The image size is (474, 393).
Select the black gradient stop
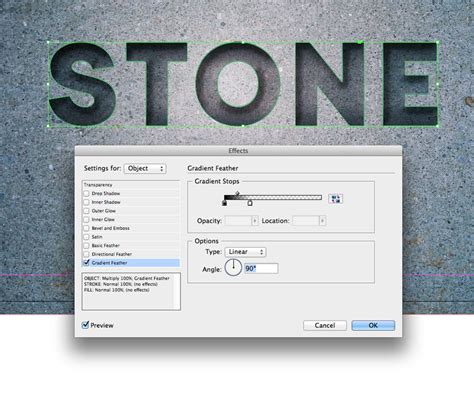point(224,203)
